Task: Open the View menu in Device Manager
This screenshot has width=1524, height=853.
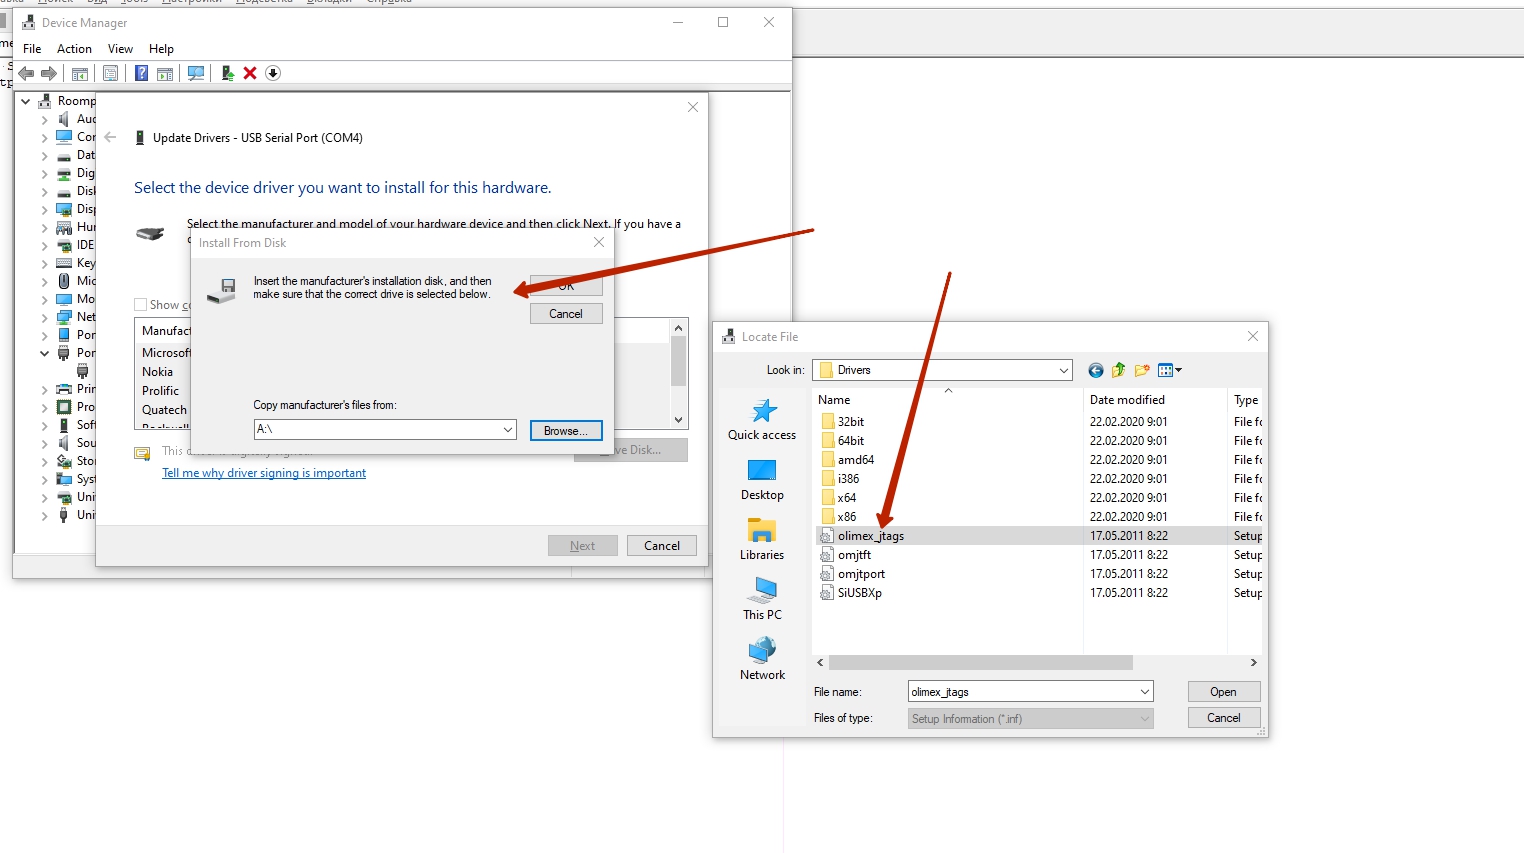Action: (x=120, y=49)
